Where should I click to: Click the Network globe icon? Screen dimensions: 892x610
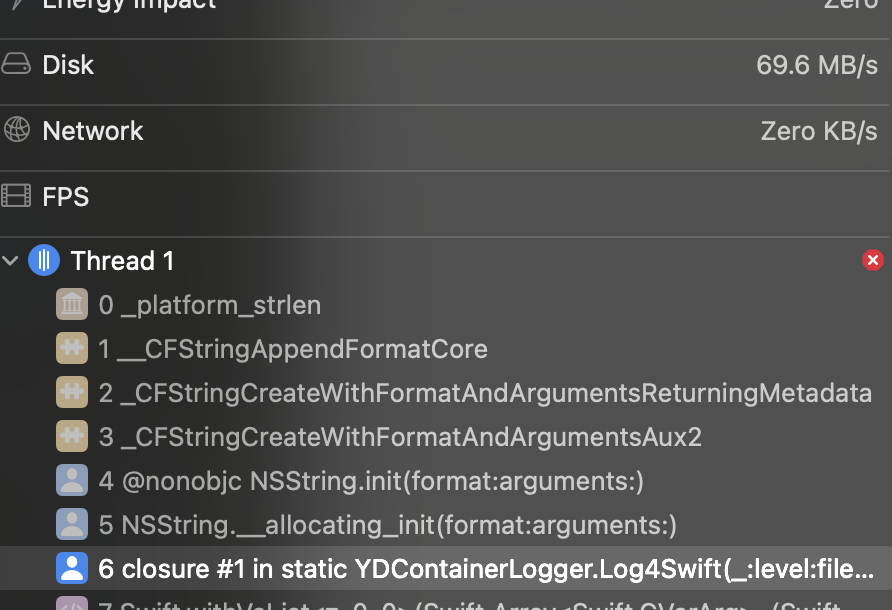click(16, 130)
